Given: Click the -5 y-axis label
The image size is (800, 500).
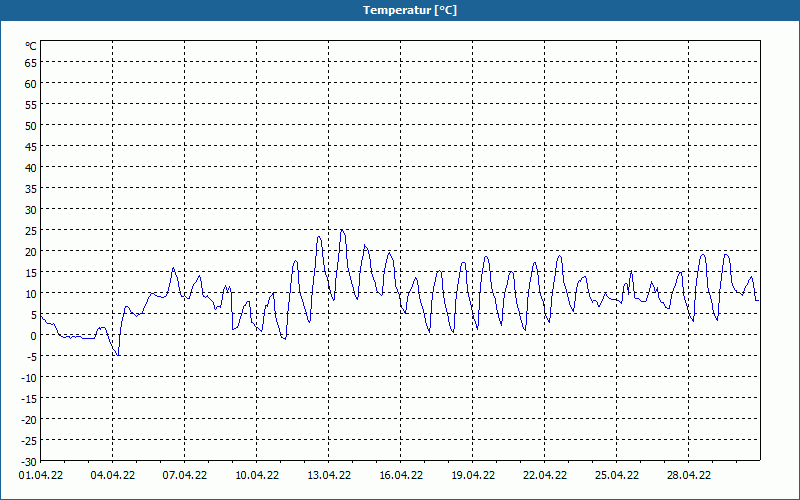Looking at the screenshot, I should [32, 357].
